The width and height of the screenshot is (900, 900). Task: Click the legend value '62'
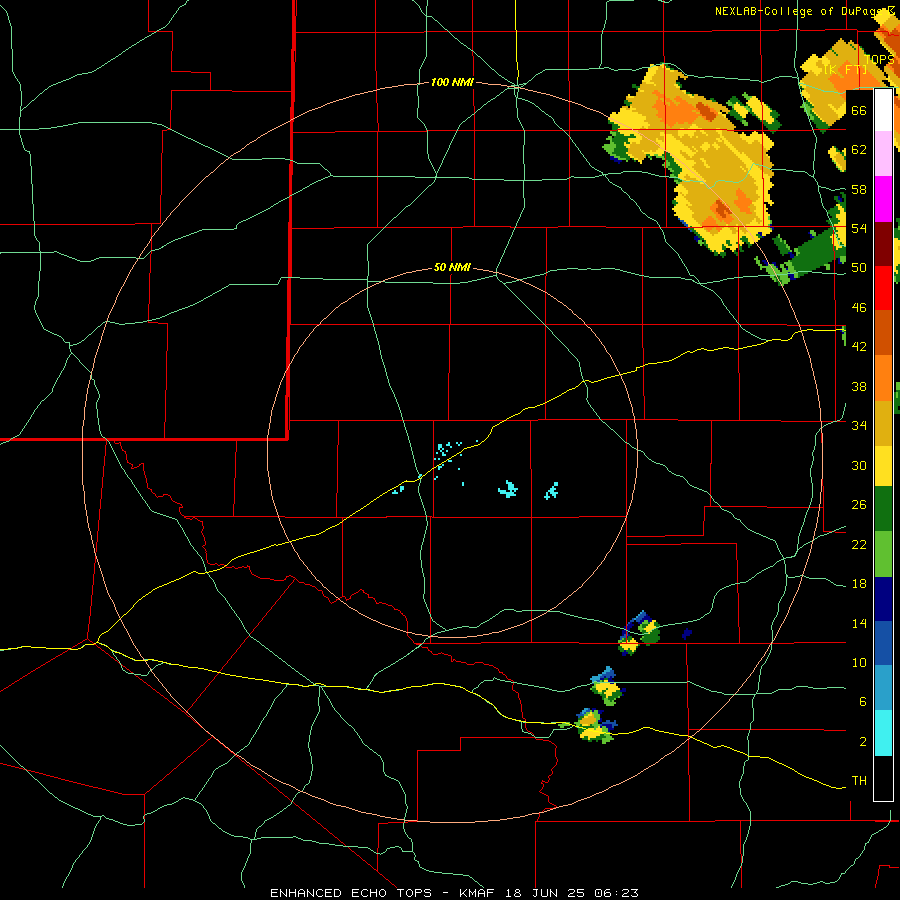coord(859,150)
